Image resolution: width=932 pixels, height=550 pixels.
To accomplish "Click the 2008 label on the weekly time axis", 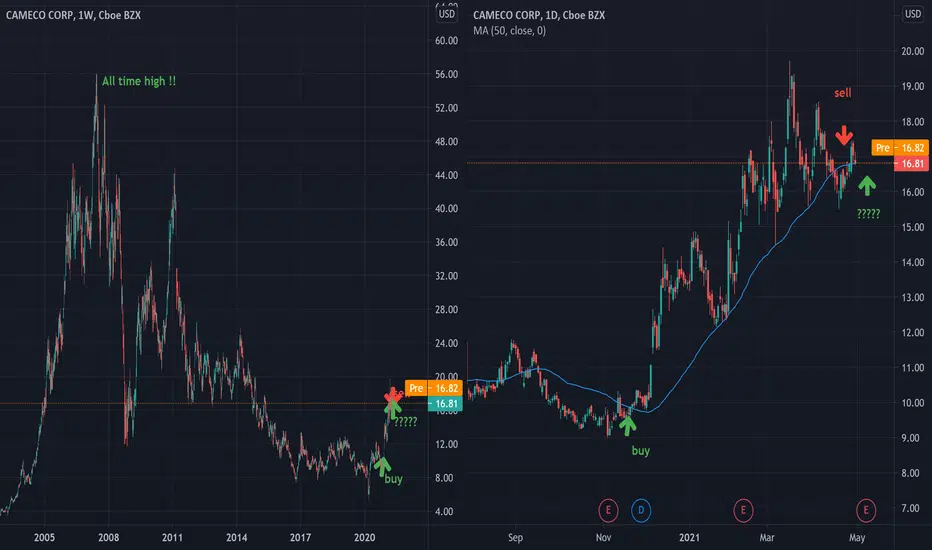I will click(108, 538).
